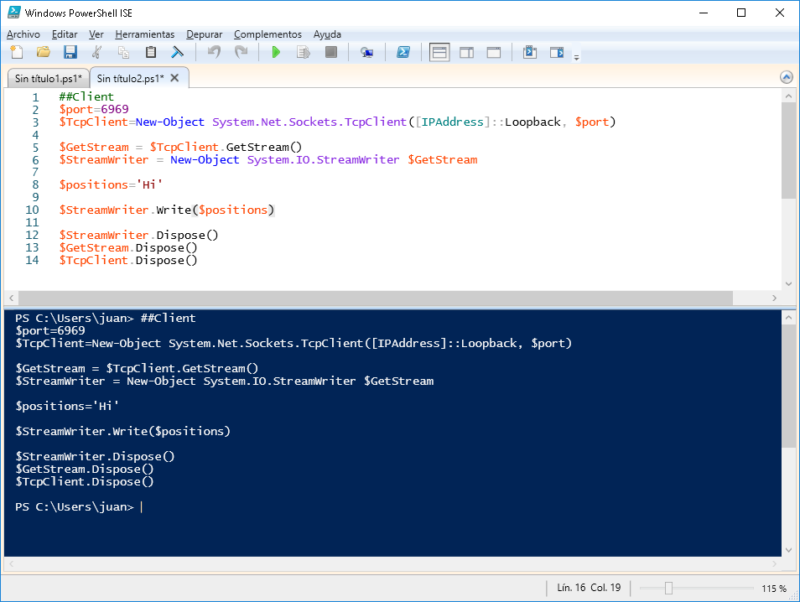This screenshot has width=800, height=602.
Task: Toggle Show Script Pane Right layout
Action: [466, 52]
